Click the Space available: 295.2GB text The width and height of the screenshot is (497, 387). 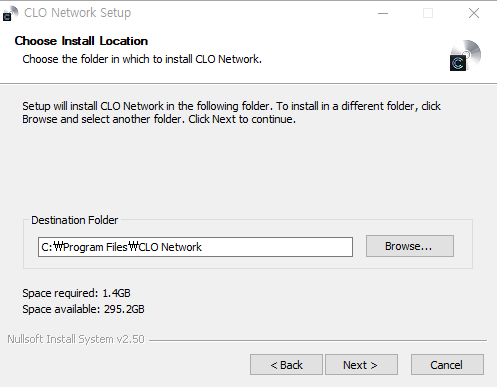[83, 309]
